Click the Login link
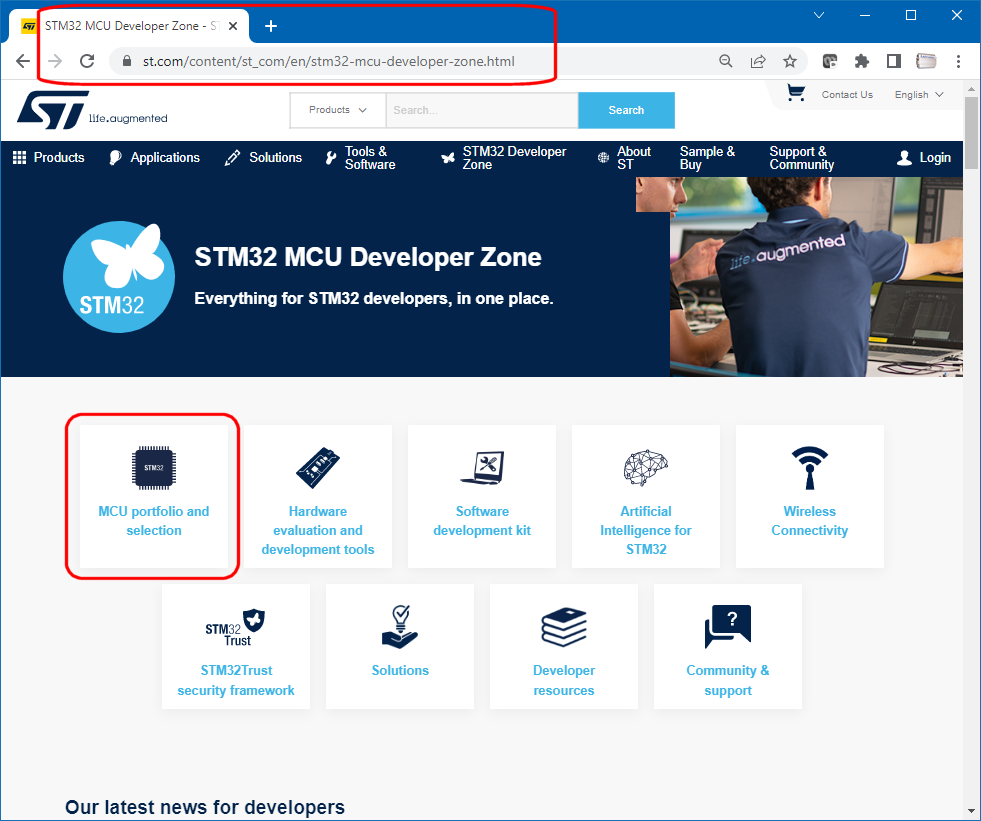 [x=924, y=158]
